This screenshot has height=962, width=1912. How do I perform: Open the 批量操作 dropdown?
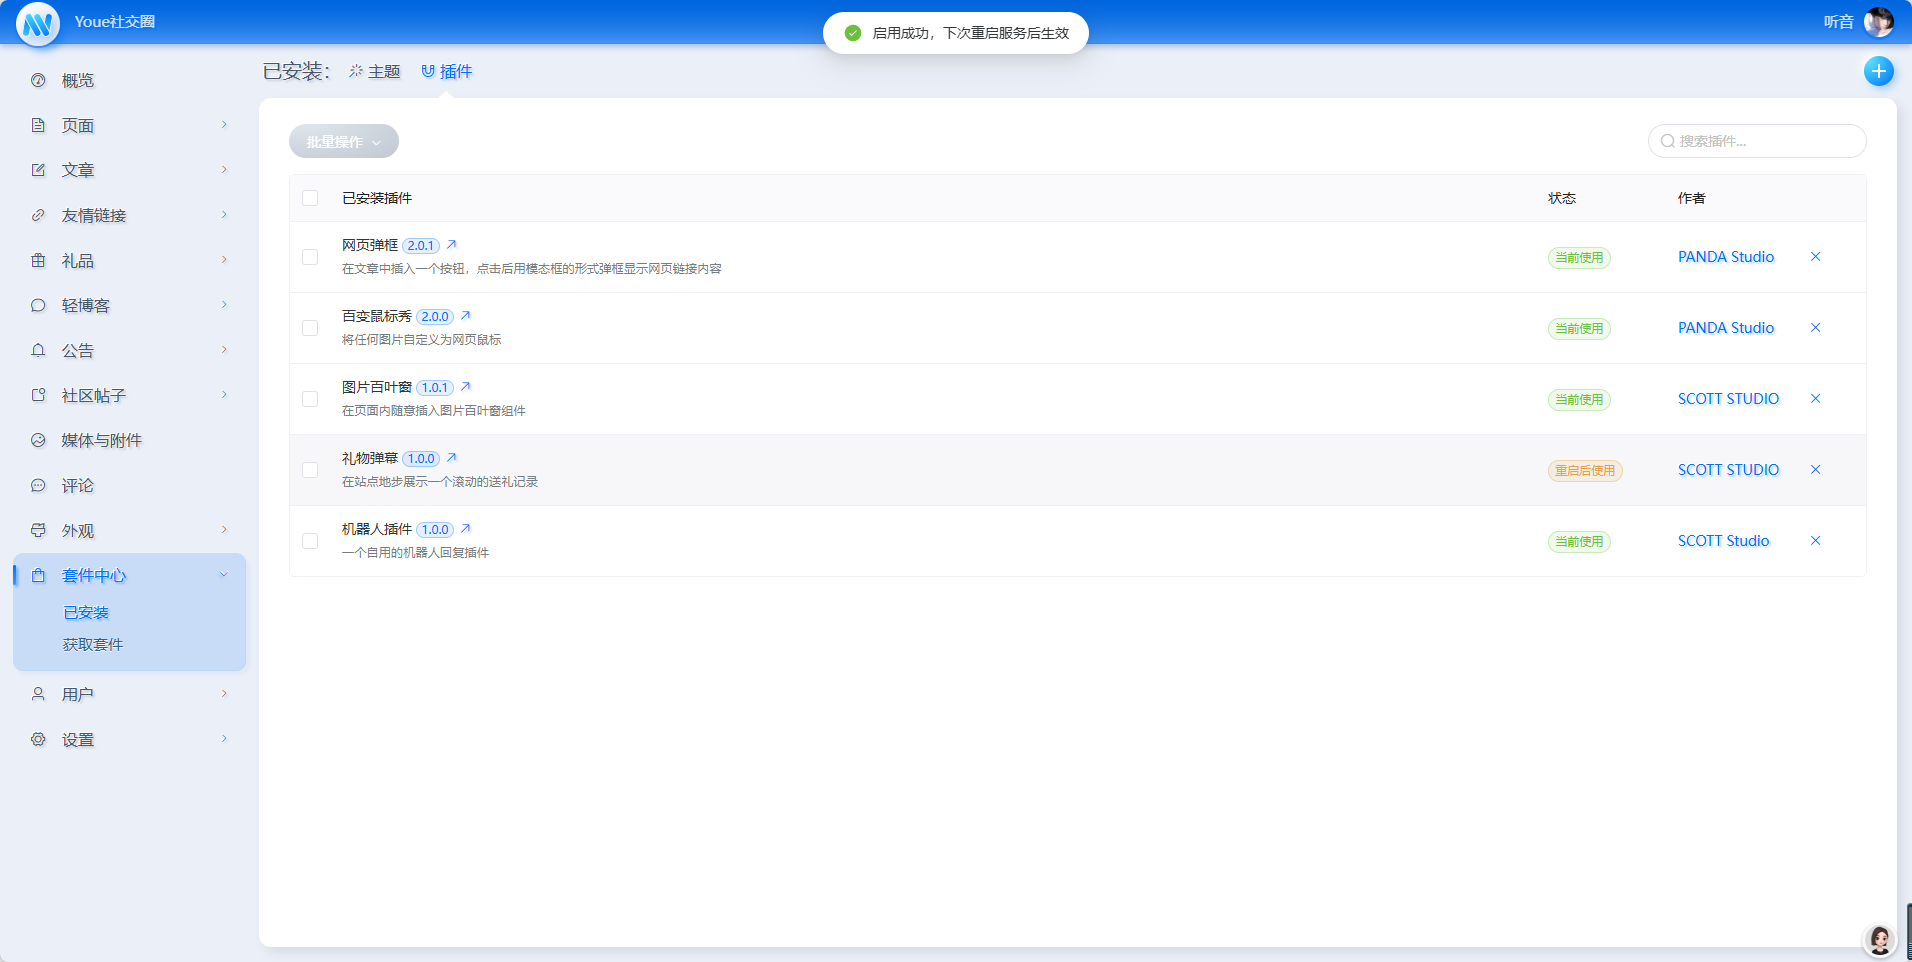tap(343, 142)
